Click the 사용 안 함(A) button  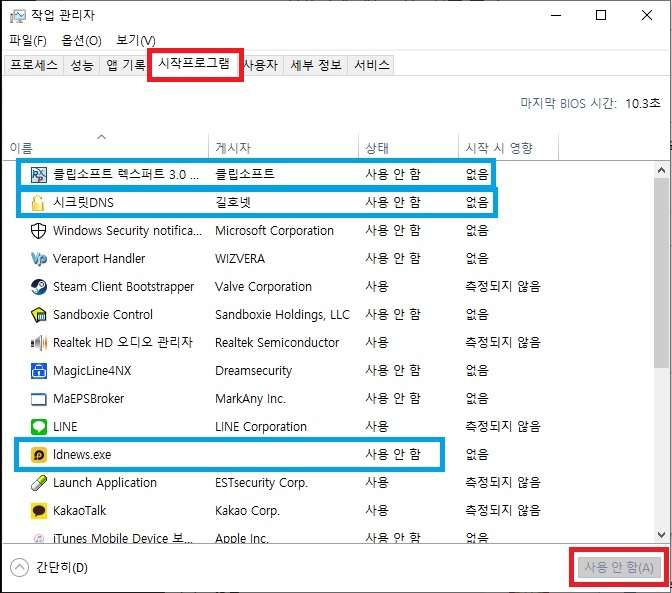[x=619, y=567]
